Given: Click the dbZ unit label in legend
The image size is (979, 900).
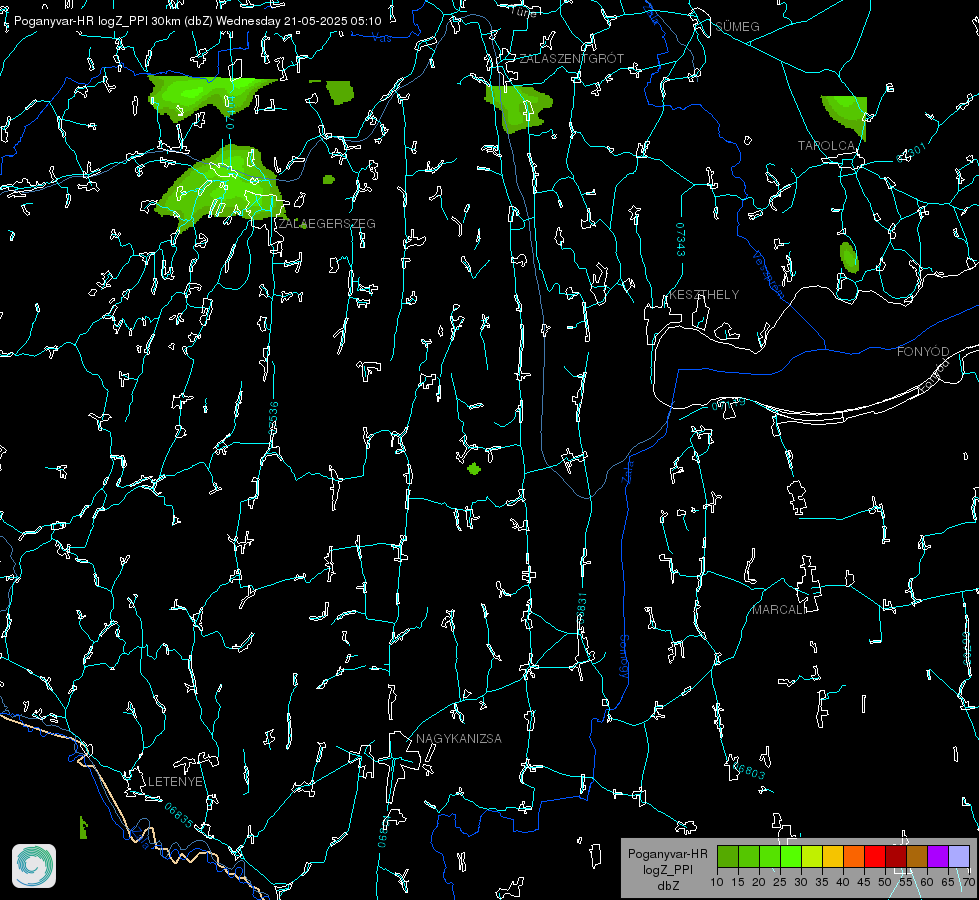Looking at the screenshot, I should [668, 885].
